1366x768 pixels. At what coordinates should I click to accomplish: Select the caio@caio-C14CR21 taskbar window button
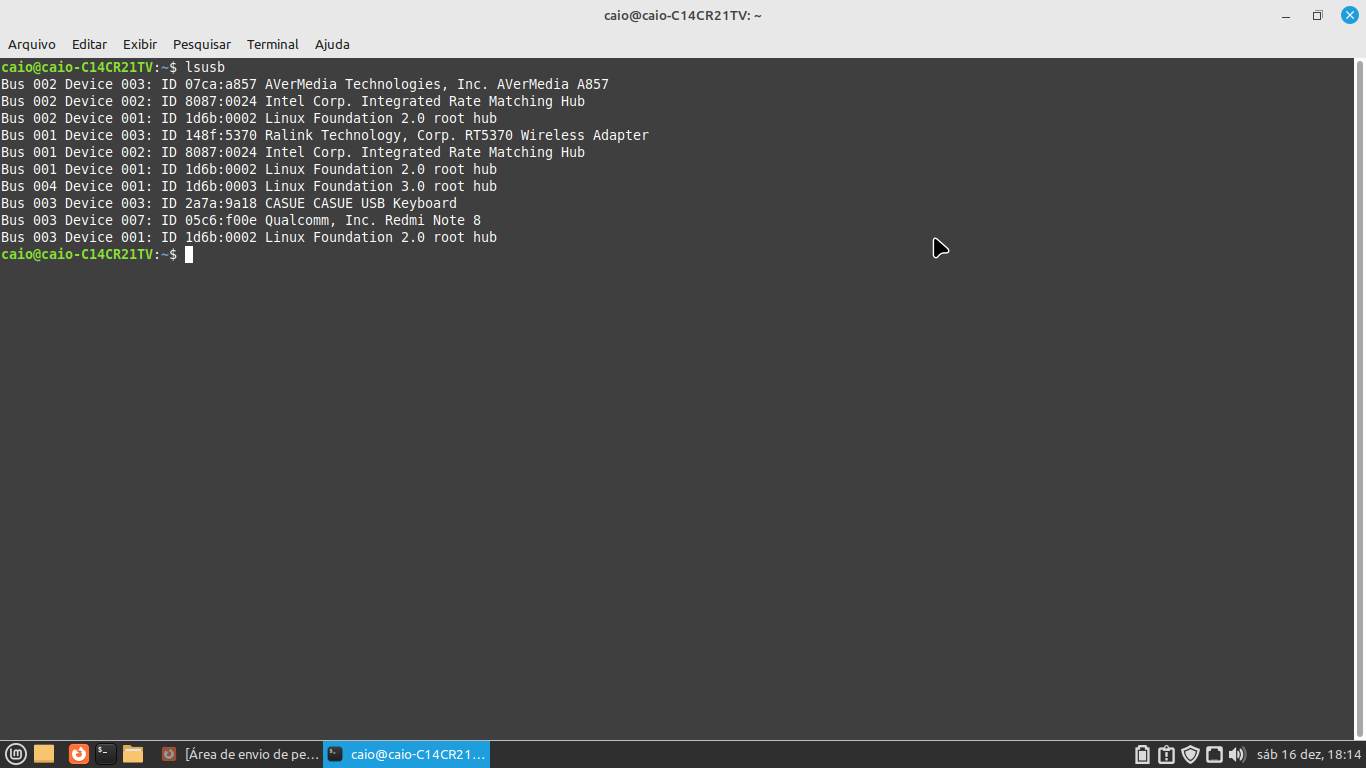click(406, 754)
